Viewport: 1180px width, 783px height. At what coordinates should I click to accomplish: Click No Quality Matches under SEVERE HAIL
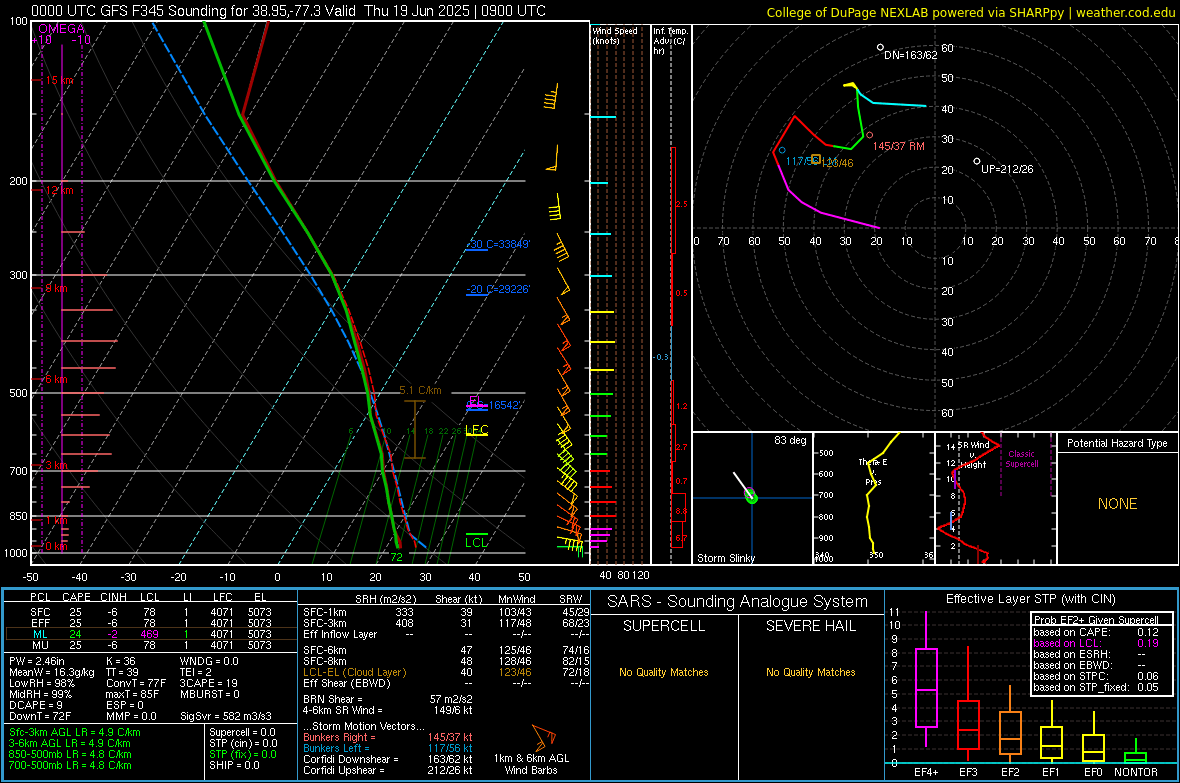click(x=810, y=672)
